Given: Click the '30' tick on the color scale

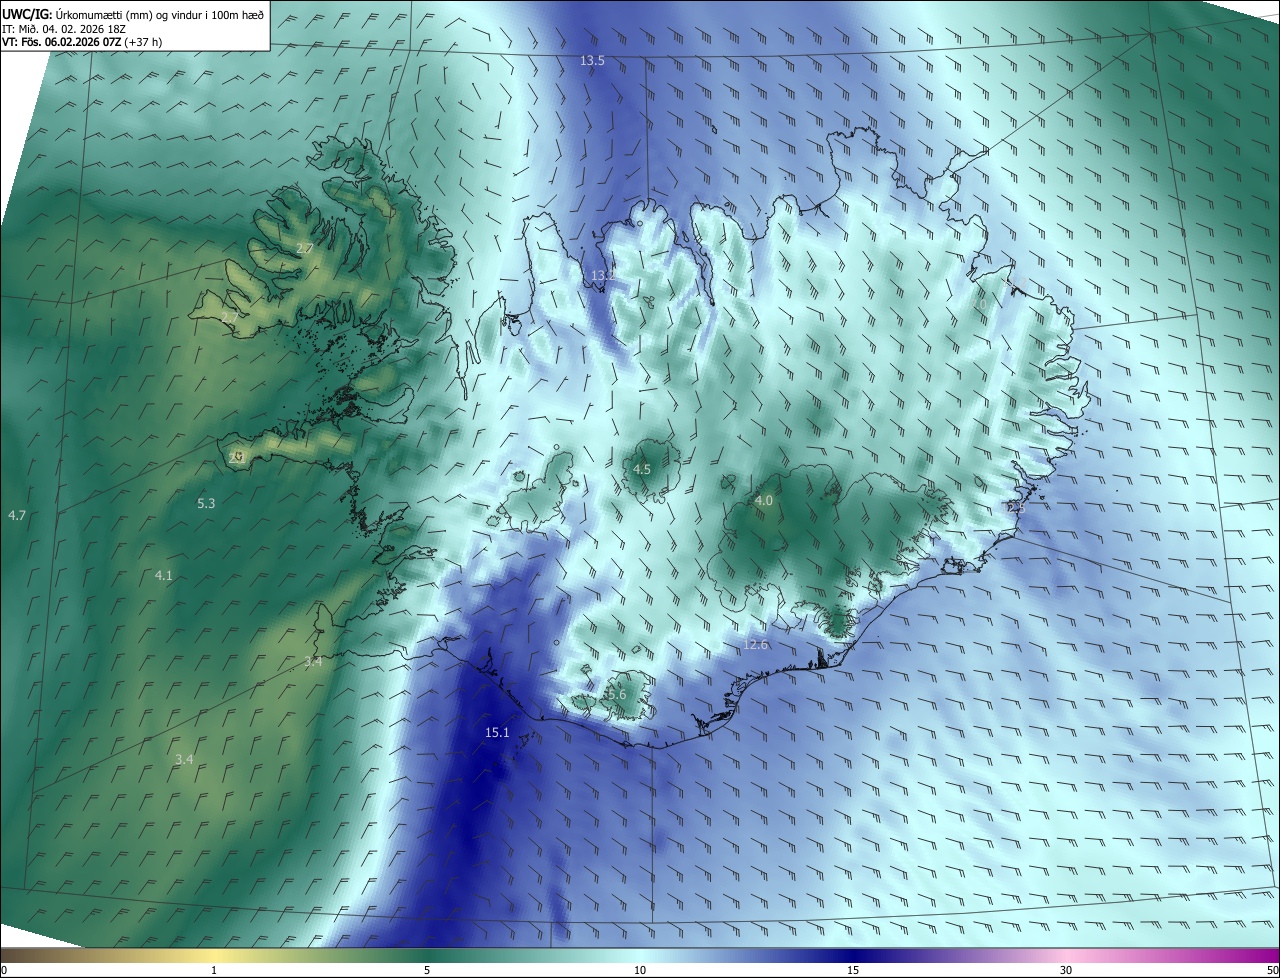Looking at the screenshot, I should pos(1066,970).
